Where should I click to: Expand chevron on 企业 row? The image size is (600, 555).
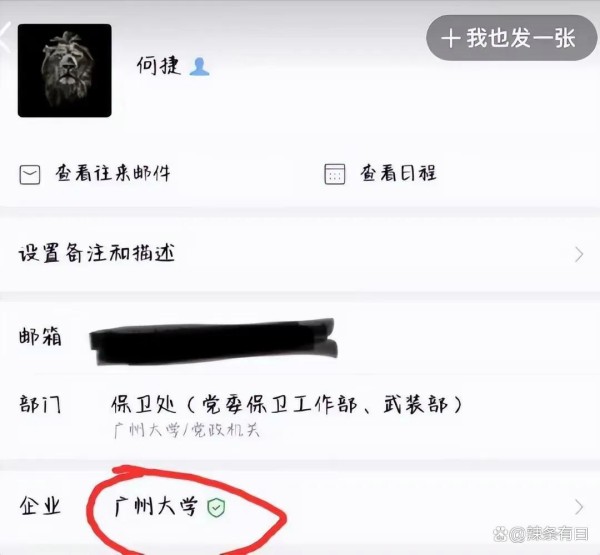(579, 507)
